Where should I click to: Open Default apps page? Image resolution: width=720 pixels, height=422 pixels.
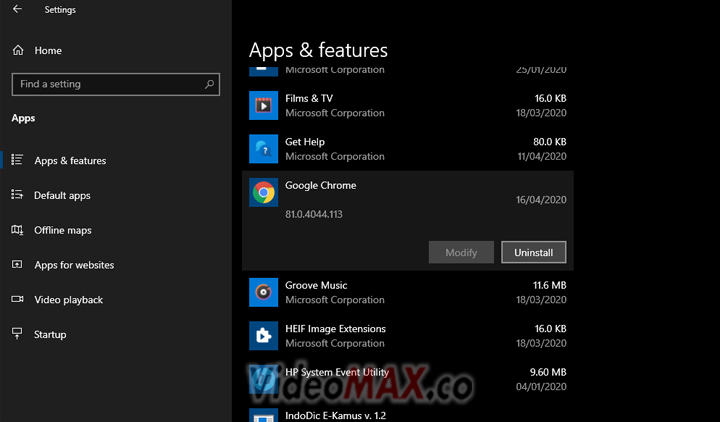coord(62,196)
